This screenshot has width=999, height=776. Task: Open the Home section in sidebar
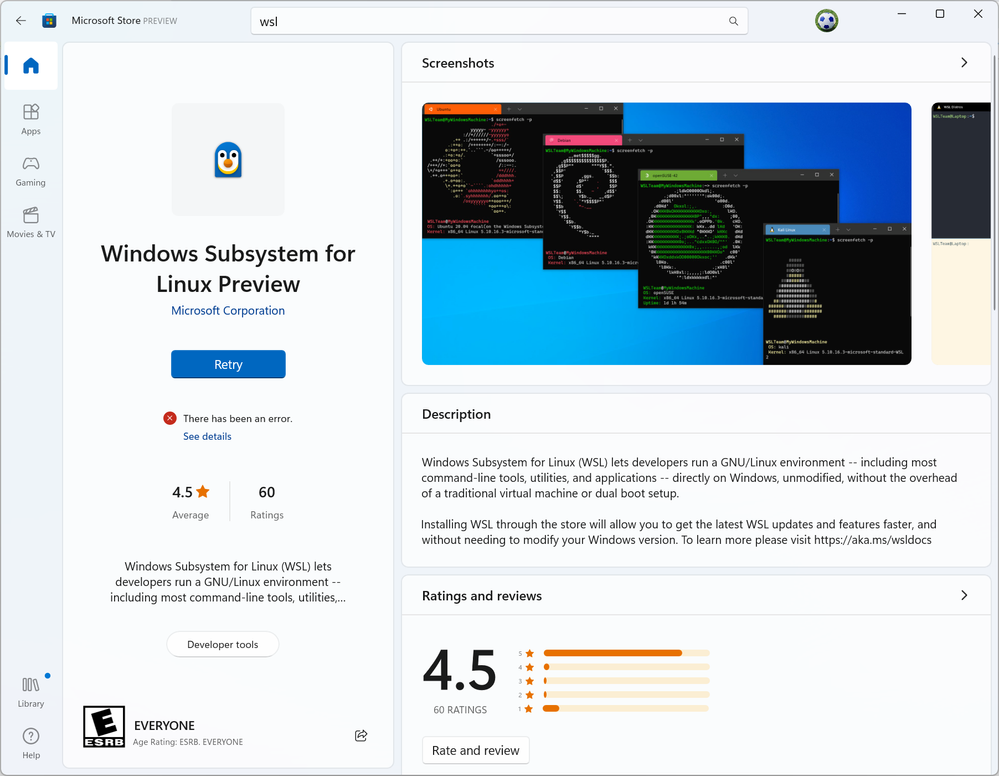(31, 66)
